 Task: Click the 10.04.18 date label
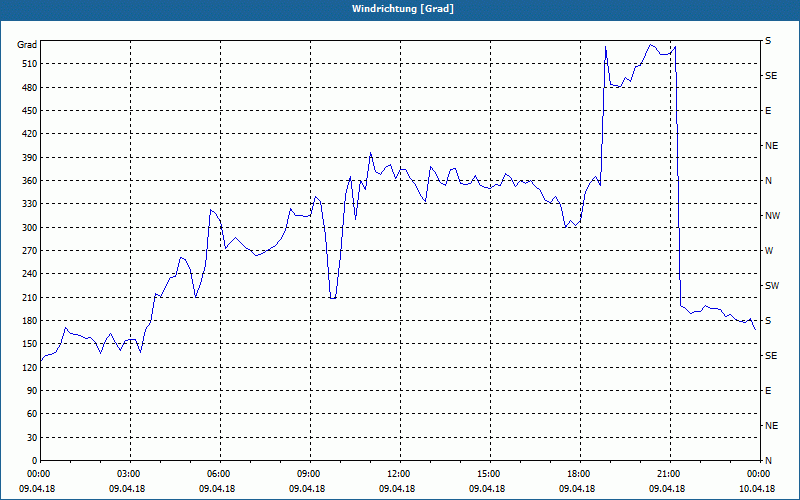click(x=757, y=489)
